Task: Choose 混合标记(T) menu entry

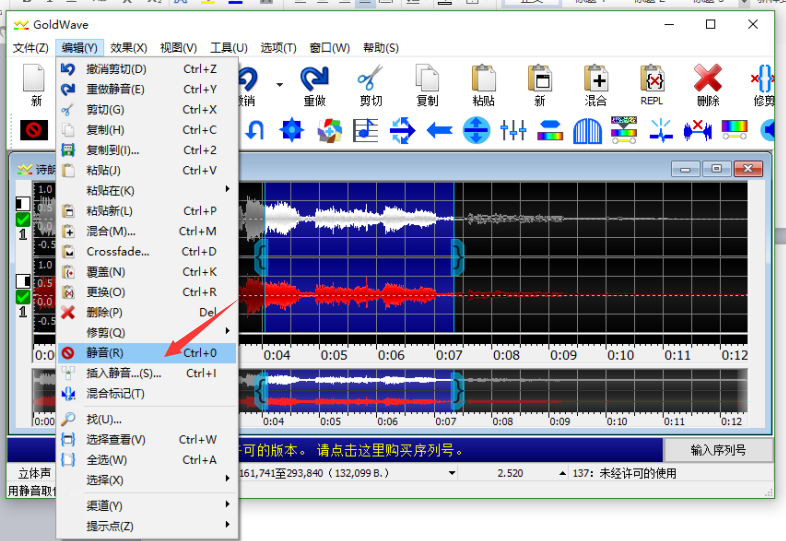Action: click(147, 394)
